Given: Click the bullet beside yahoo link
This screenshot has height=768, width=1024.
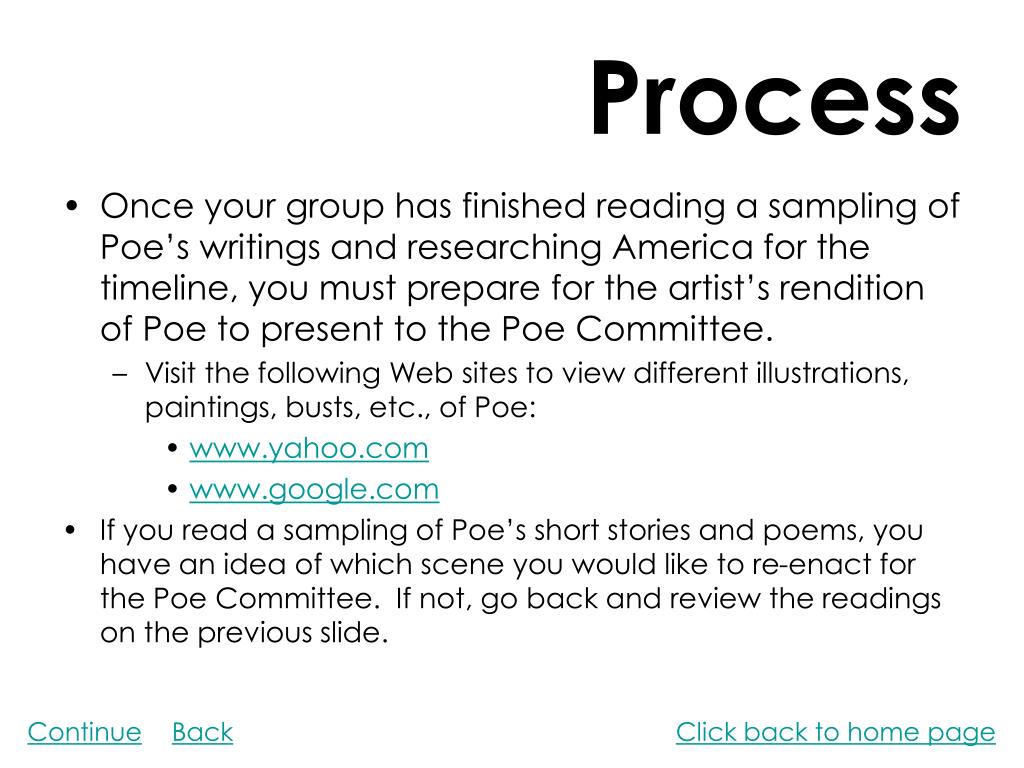Looking at the screenshot, I should (172, 449).
